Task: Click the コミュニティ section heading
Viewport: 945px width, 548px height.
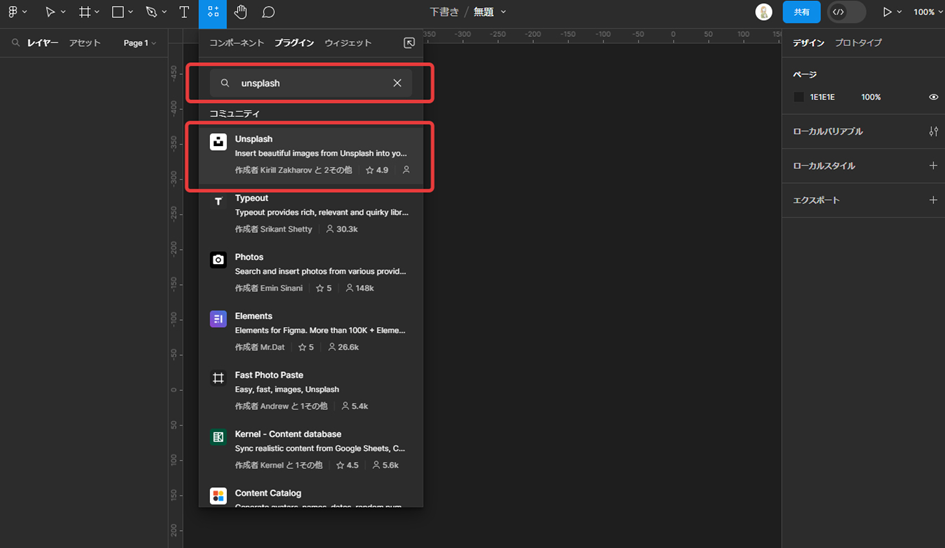Action: pos(234,113)
